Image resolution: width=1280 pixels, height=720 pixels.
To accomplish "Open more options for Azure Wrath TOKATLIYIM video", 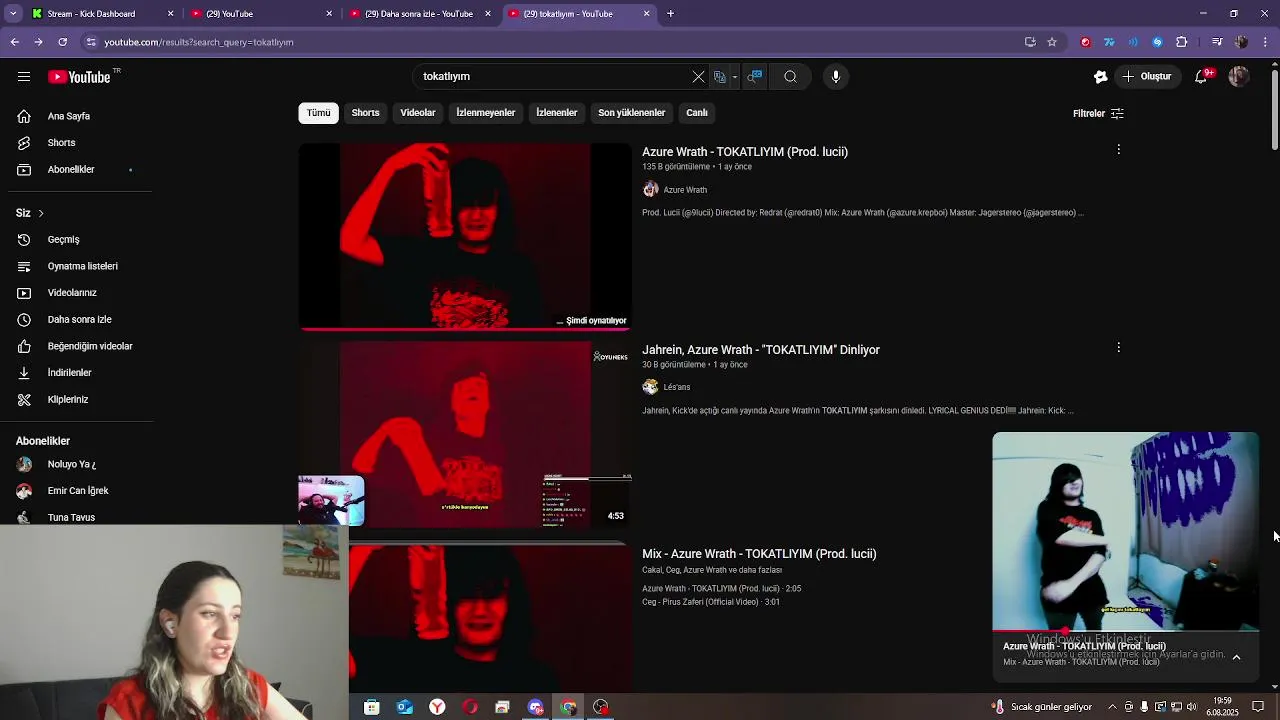I will [1118, 150].
